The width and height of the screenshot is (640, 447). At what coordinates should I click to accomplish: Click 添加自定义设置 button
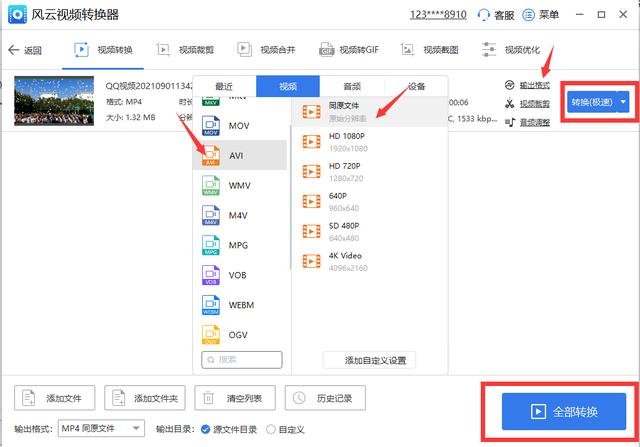pyautogui.click(x=369, y=360)
